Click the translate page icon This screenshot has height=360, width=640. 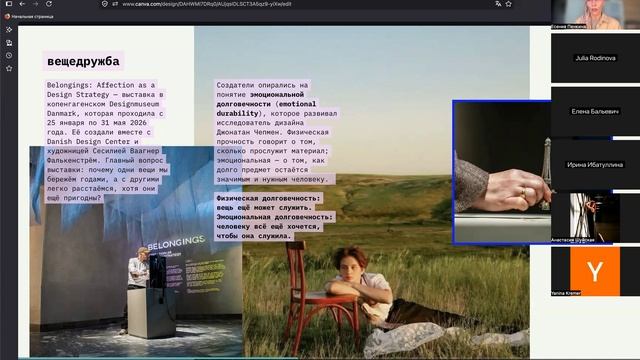tap(498, 4)
